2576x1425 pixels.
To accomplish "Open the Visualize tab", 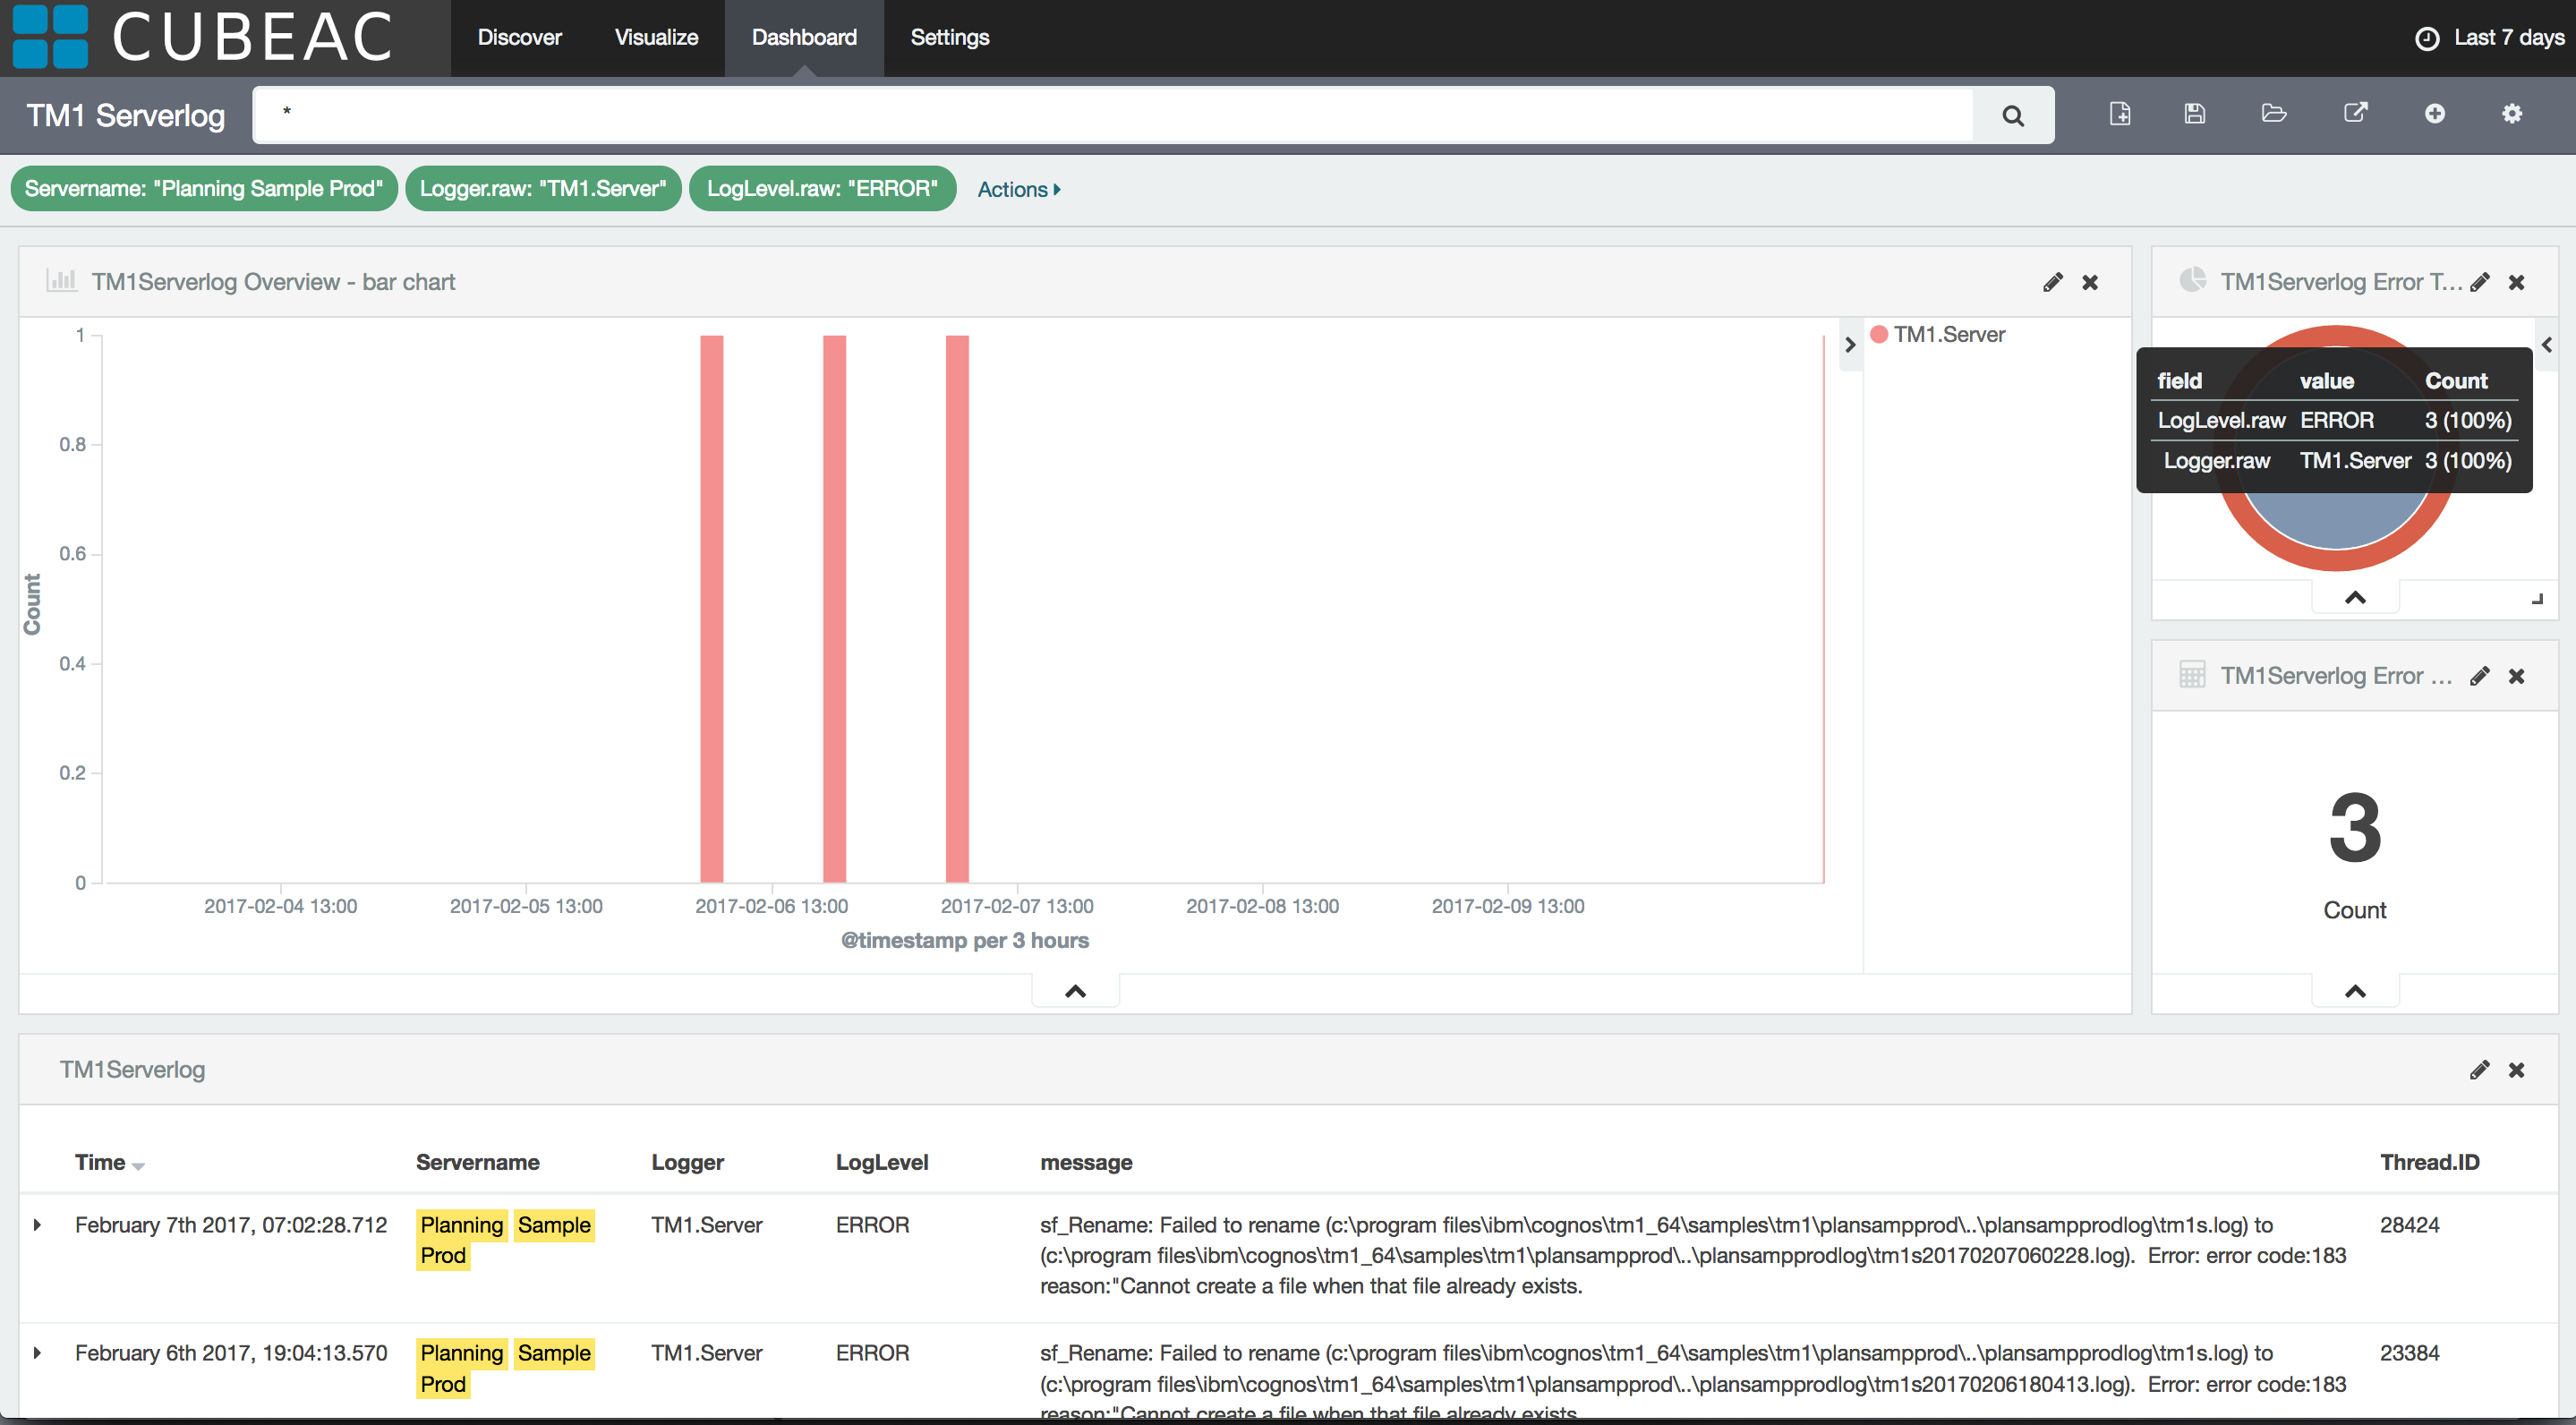I will [x=656, y=37].
